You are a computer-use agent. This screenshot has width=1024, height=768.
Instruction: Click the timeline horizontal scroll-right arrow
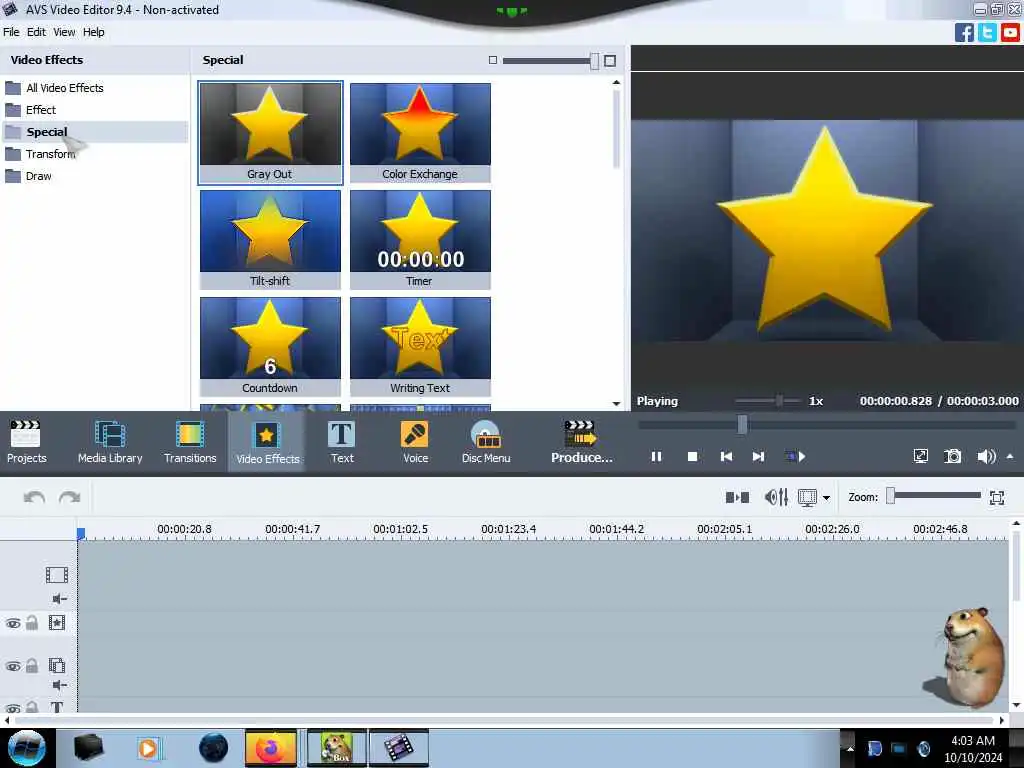(x=1001, y=720)
